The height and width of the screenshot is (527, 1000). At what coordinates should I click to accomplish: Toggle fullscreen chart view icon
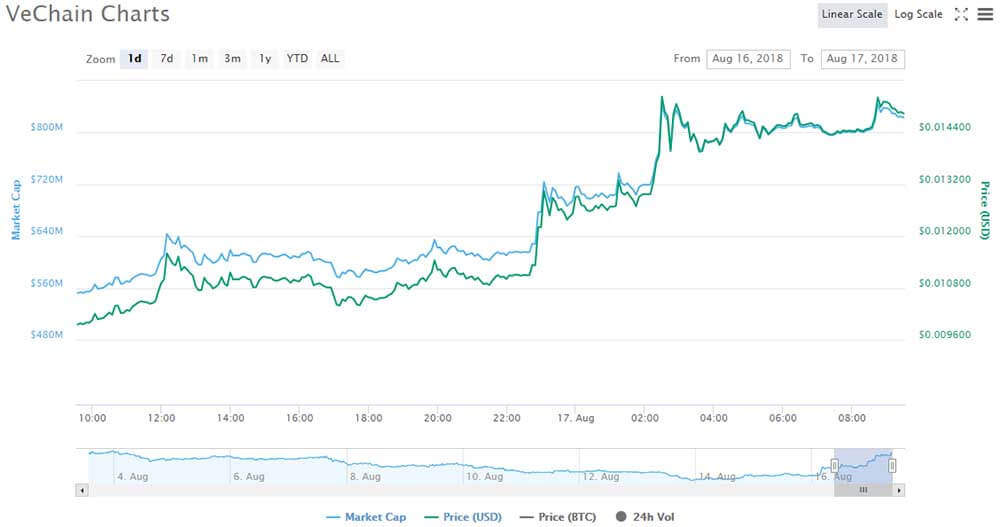coord(961,14)
